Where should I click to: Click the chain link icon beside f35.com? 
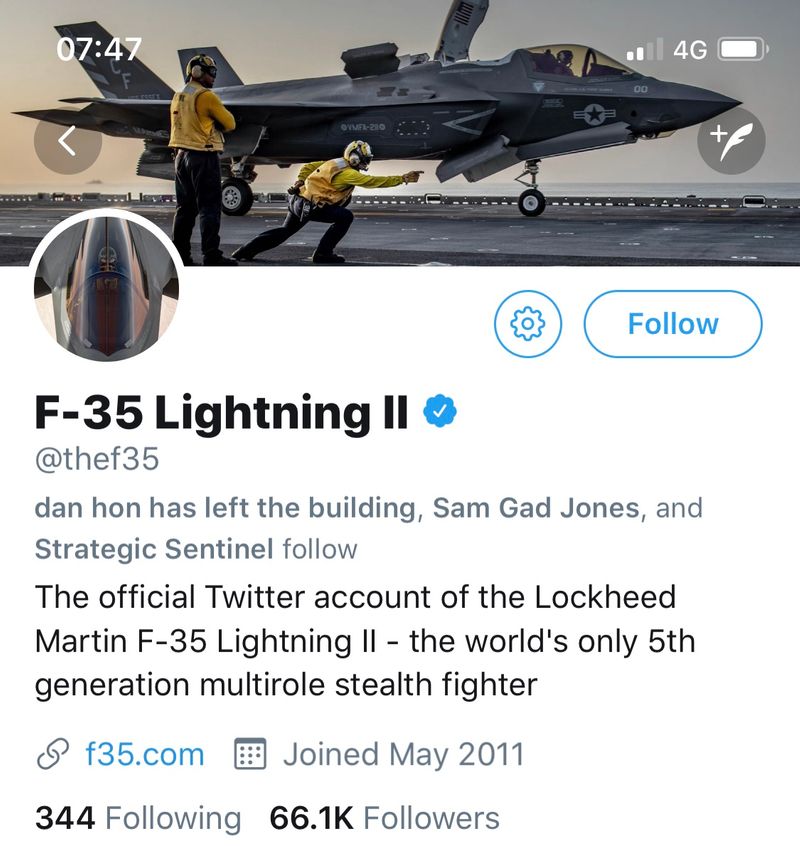pyautogui.click(x=54, y=754)
